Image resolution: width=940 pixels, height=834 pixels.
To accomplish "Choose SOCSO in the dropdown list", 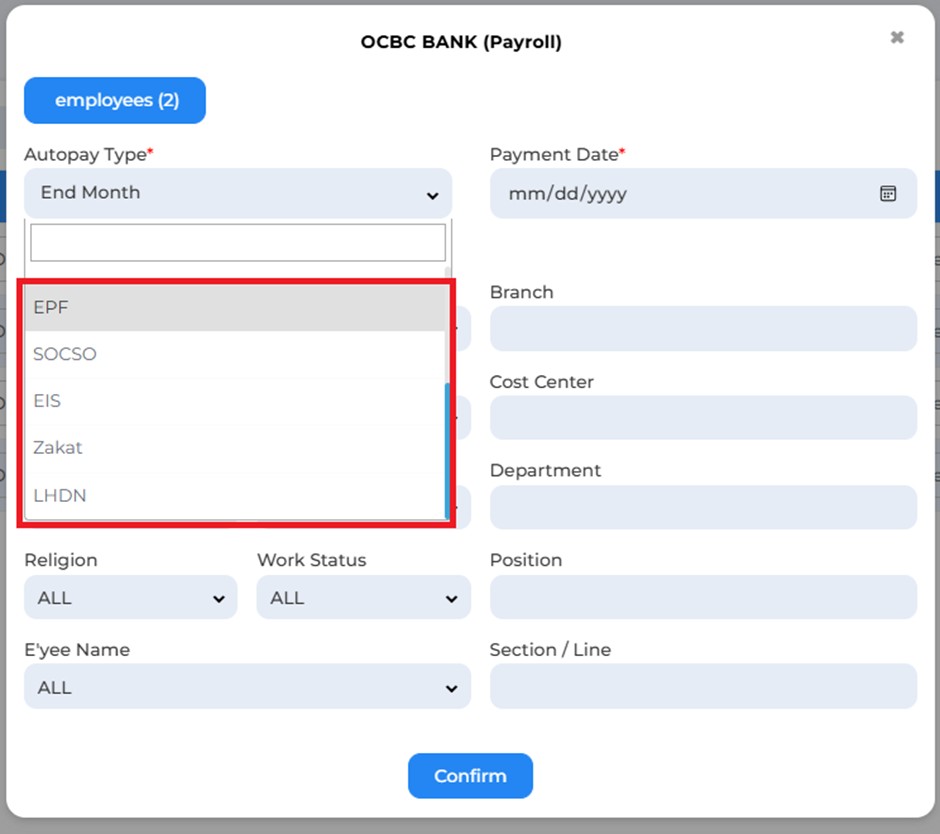I will click(236, 354).
